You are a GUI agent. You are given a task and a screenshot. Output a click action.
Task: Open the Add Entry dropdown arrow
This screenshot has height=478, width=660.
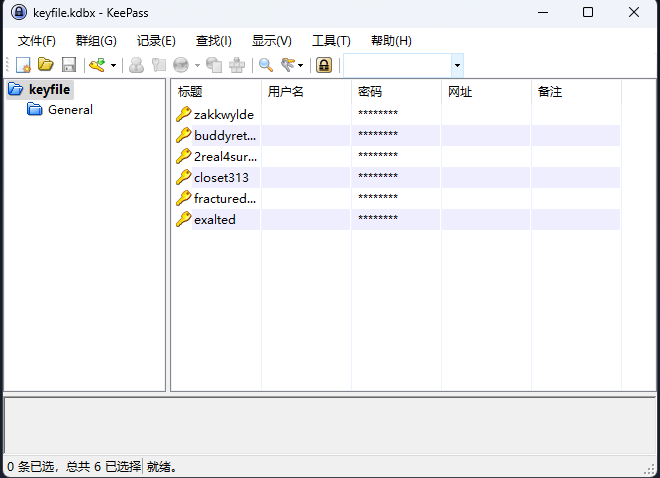113,65
